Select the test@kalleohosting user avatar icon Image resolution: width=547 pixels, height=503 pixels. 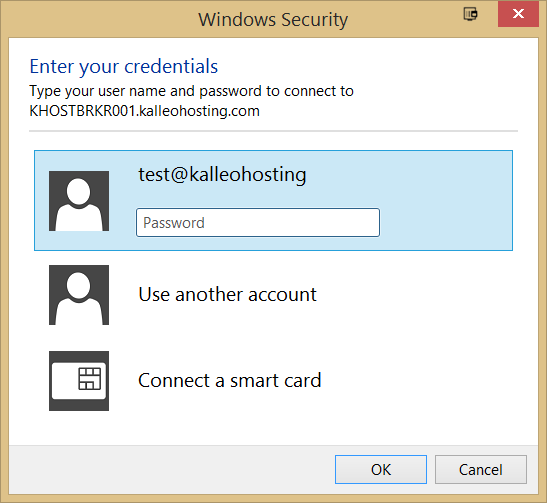79,201
